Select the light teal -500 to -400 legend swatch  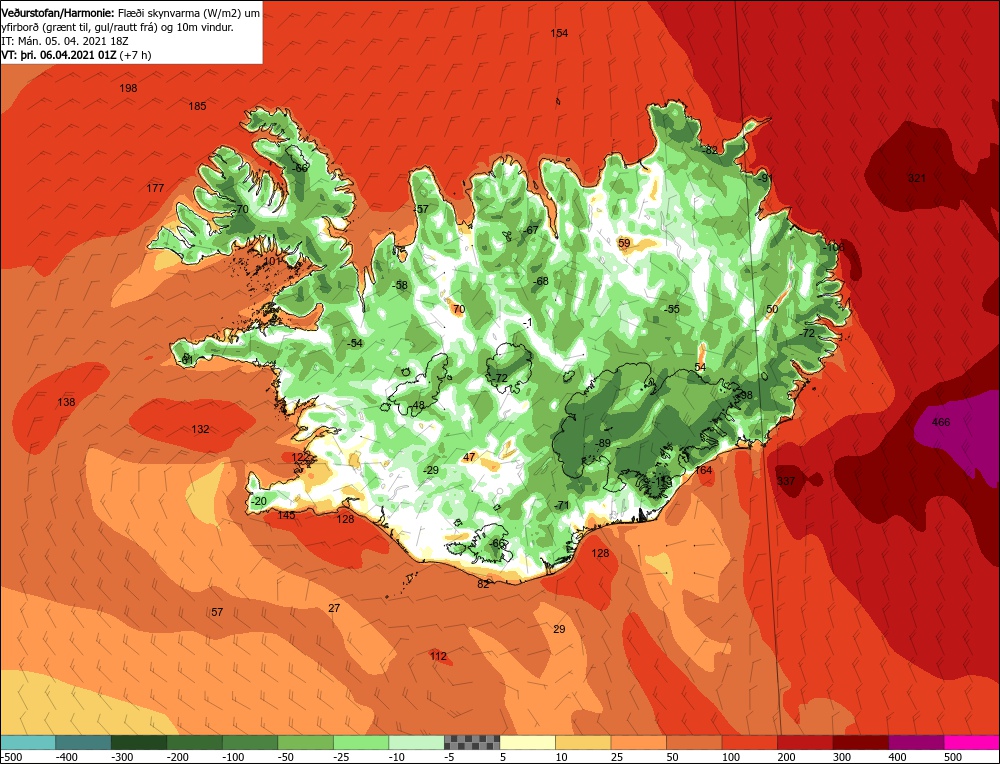(28, 742)
